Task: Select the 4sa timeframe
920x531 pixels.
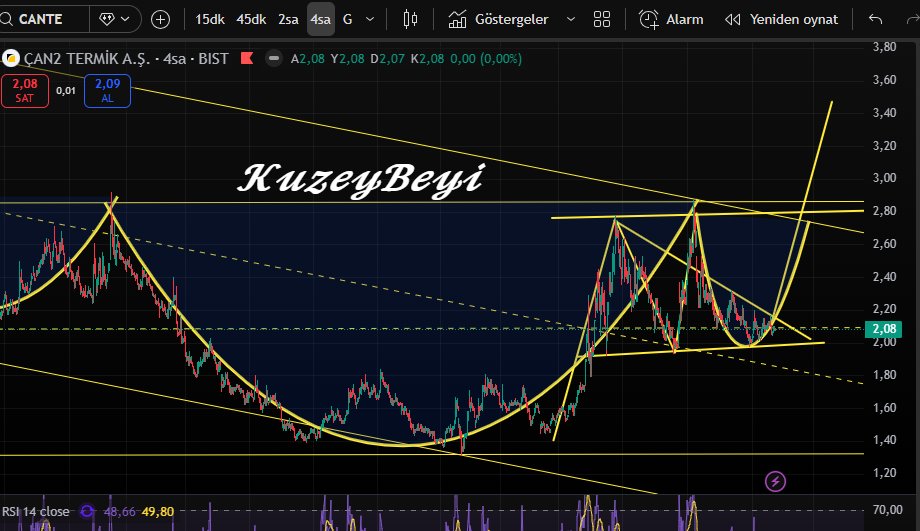Action: tap(320, 19)
